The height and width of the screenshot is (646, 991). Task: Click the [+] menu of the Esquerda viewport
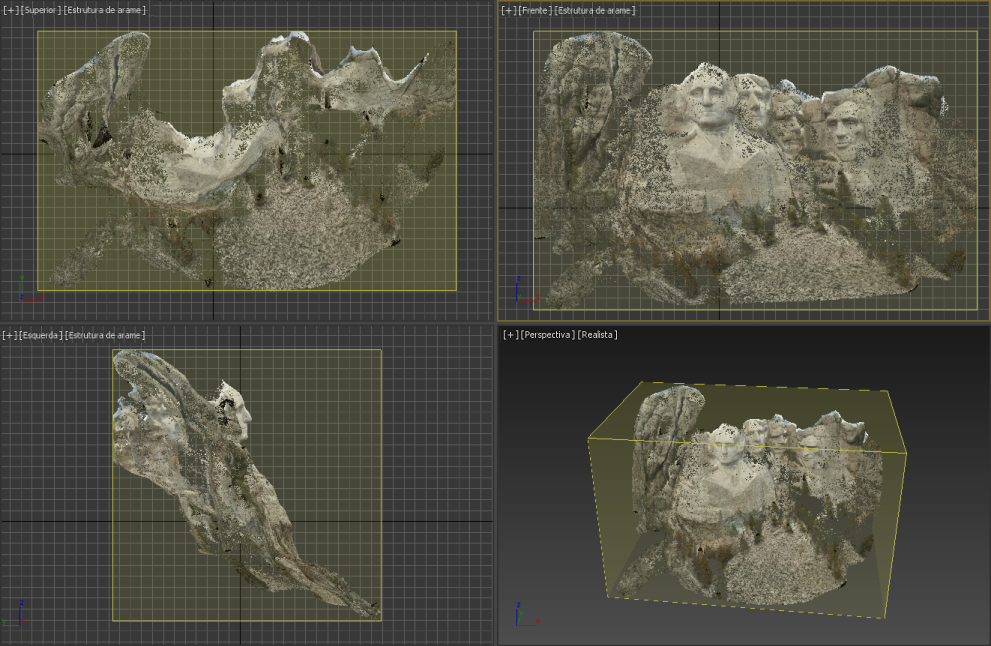point(10,335)
